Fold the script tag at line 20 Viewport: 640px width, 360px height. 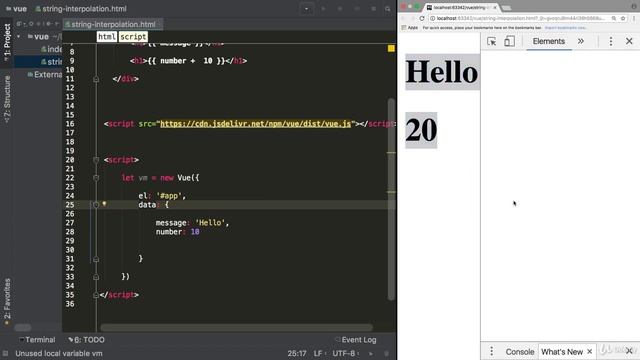click(x=96, y=160)
